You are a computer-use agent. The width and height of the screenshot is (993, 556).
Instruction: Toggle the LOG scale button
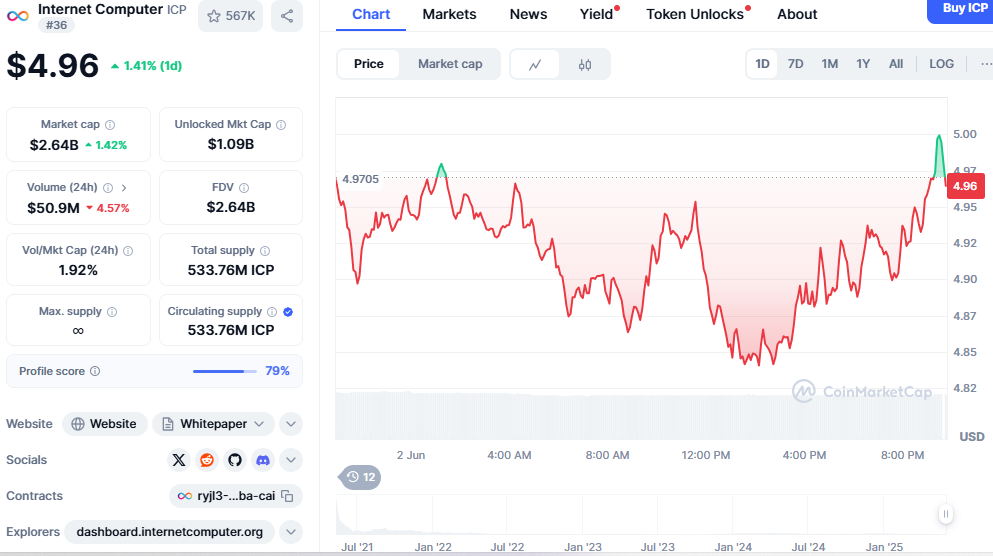pos(941,64)
